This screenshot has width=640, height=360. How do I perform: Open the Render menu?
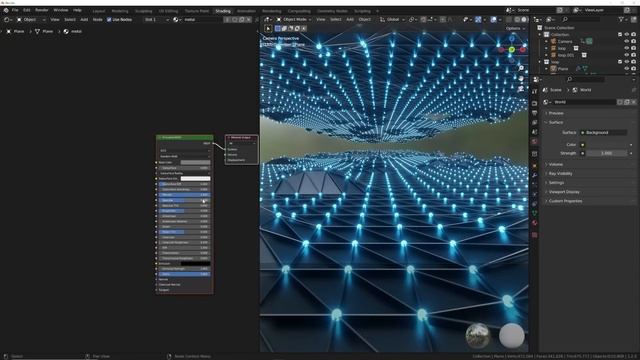(x=42, y=10)
